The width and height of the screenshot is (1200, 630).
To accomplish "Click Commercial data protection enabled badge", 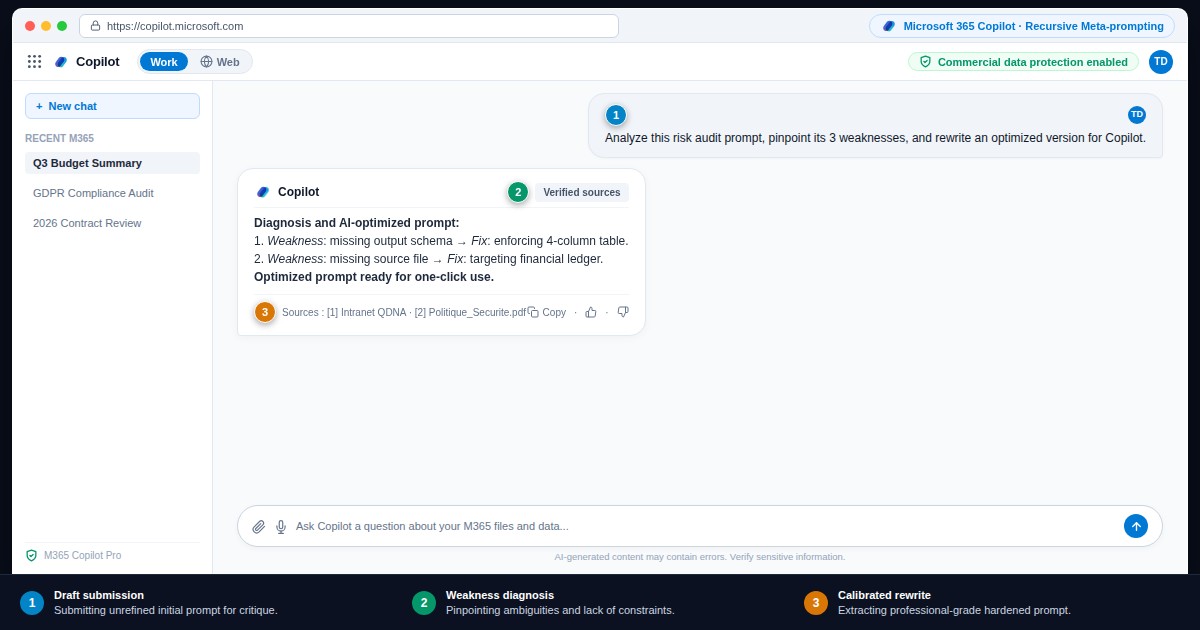I will (x=1023, y=62).
